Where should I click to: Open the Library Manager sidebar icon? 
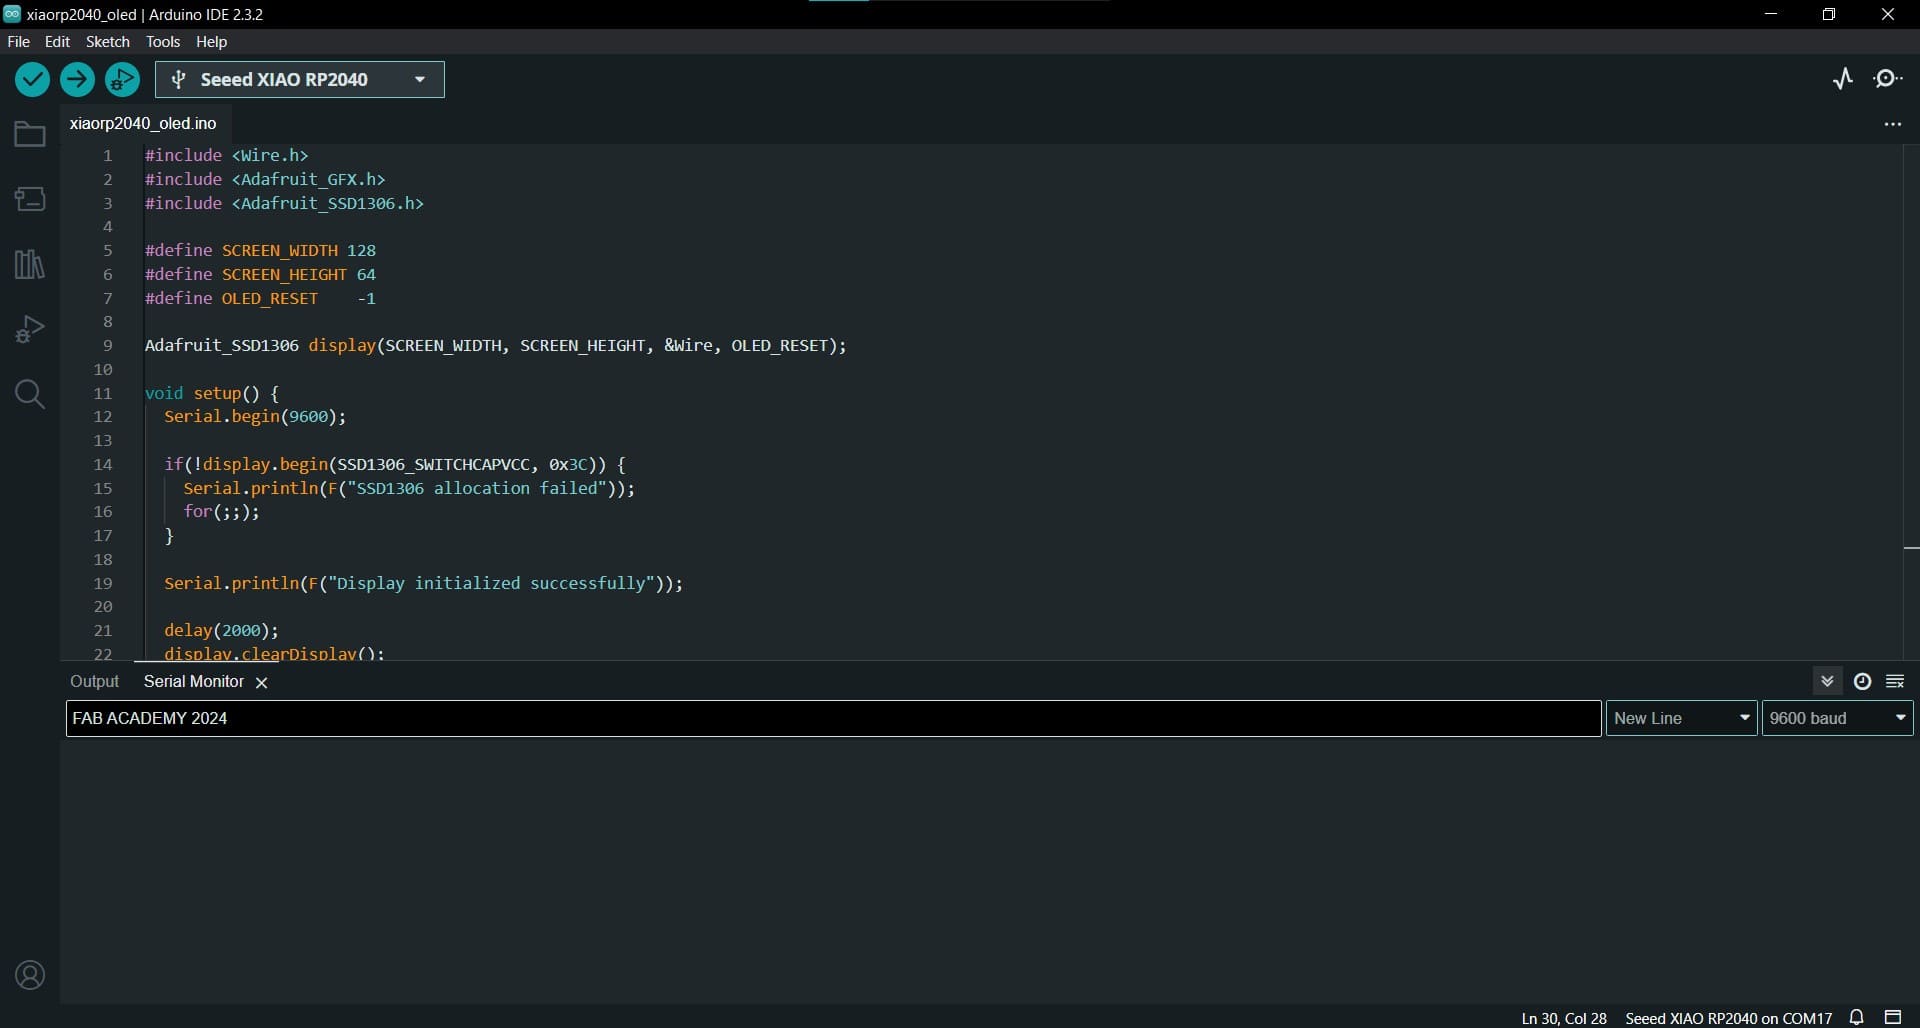pos(30,264)
